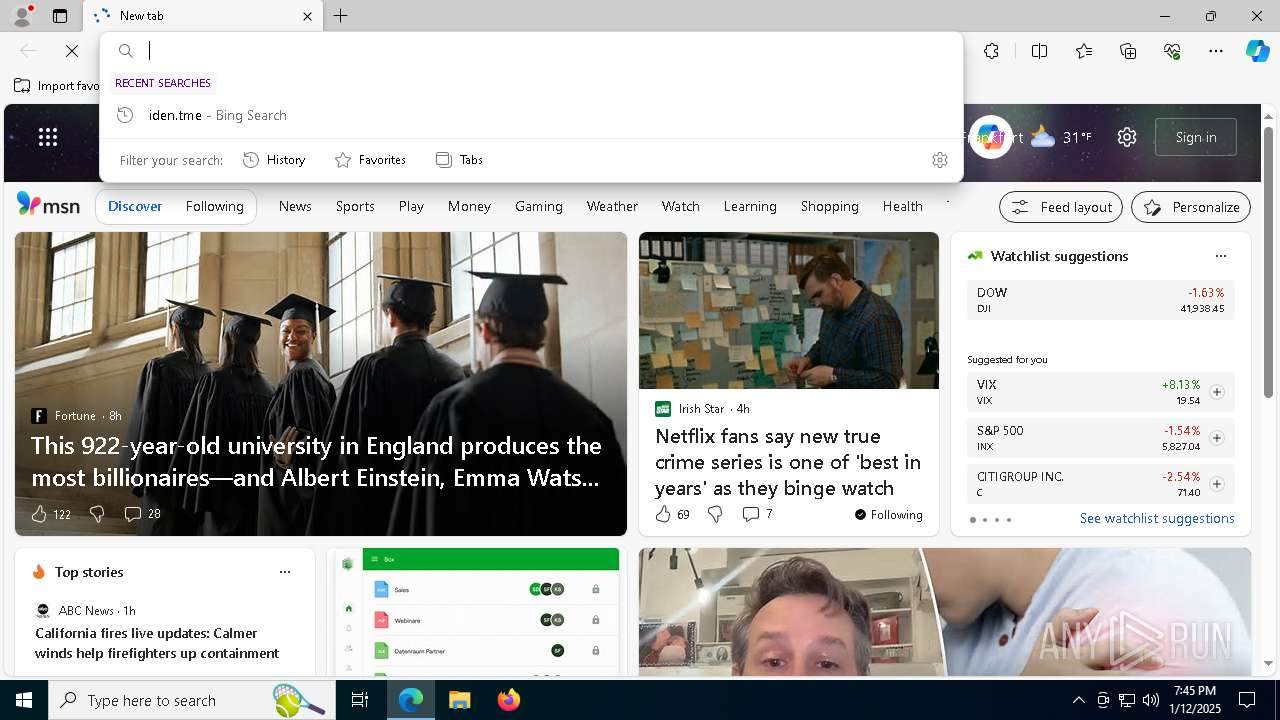Open the volume control in tray
This screenshot has width=1280, height=720.
pyautogui.click(x=1150, y=700)
